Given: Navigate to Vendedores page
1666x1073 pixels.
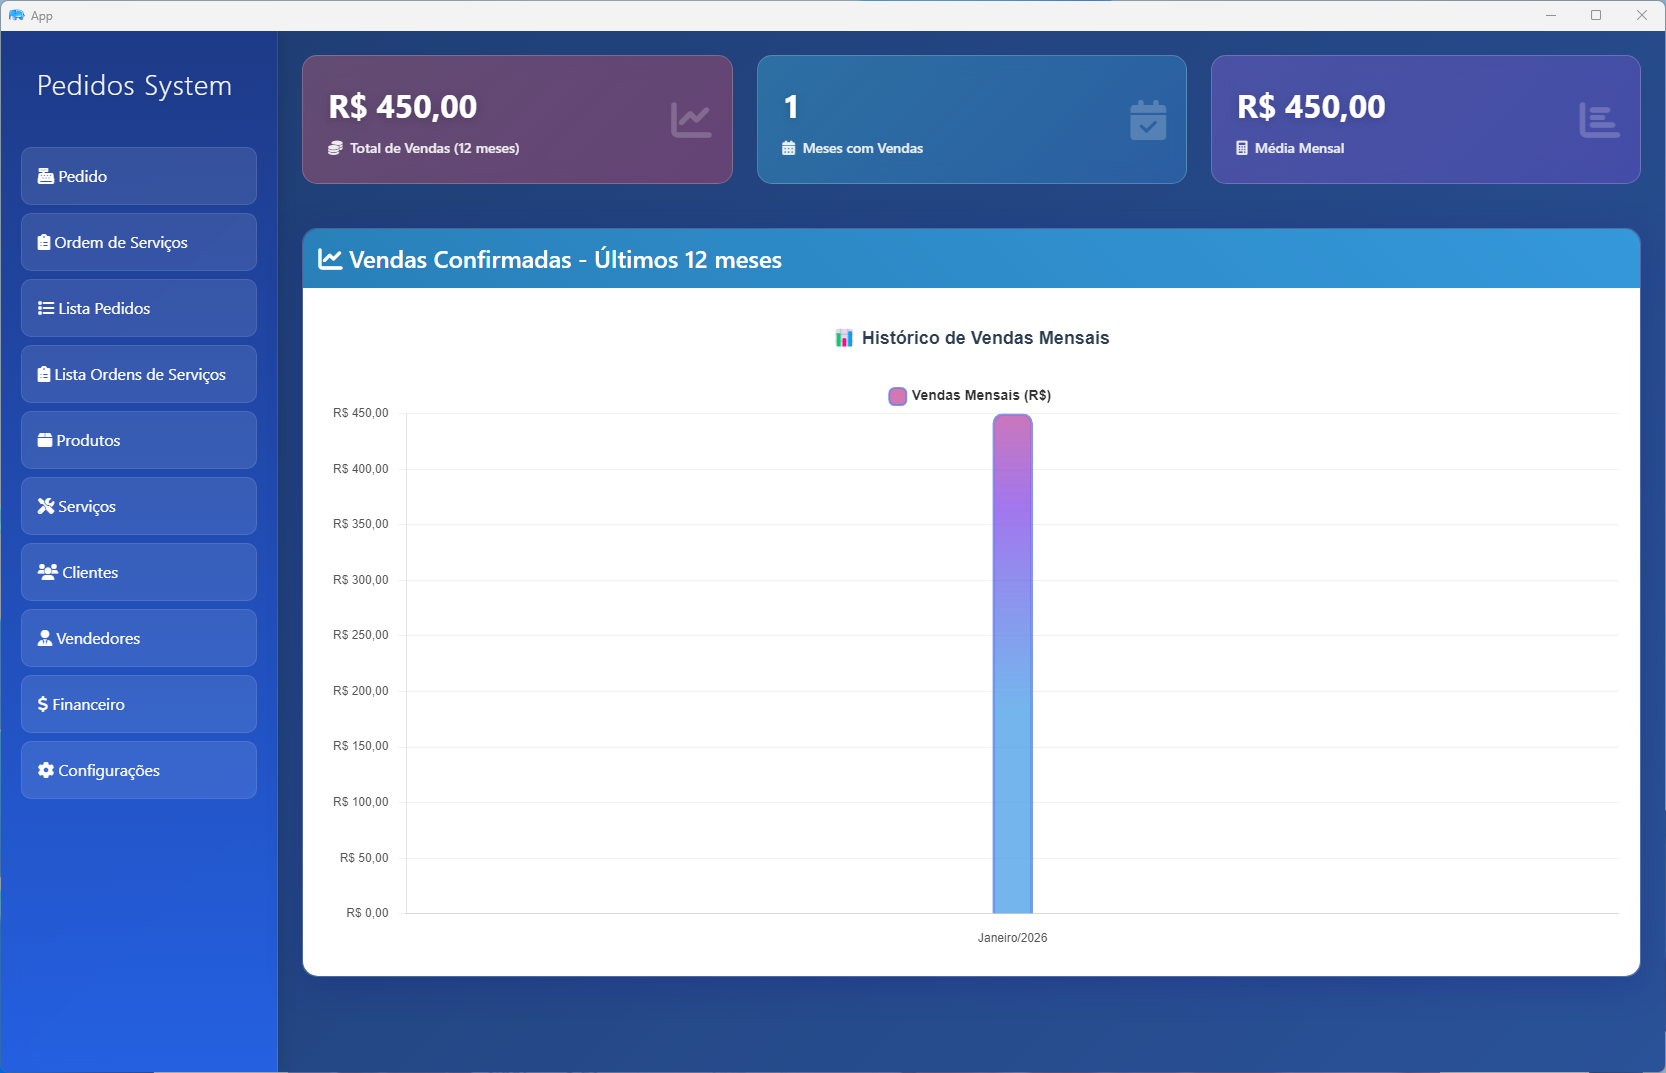Looking at the screenshot, I should pos(139,638).
